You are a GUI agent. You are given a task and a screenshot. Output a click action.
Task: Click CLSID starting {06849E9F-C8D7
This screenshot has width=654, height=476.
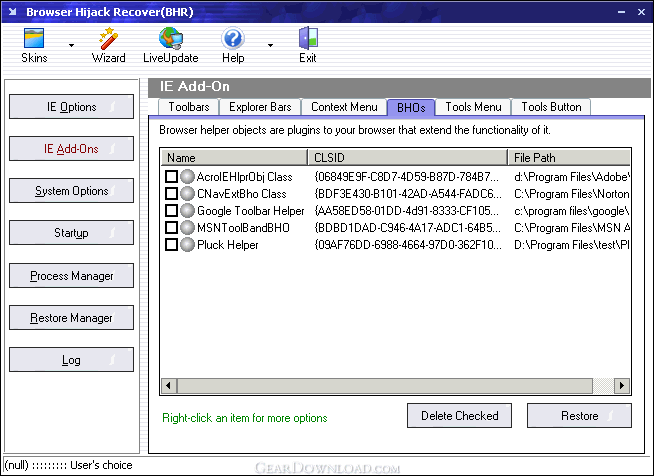pos(406,177)
